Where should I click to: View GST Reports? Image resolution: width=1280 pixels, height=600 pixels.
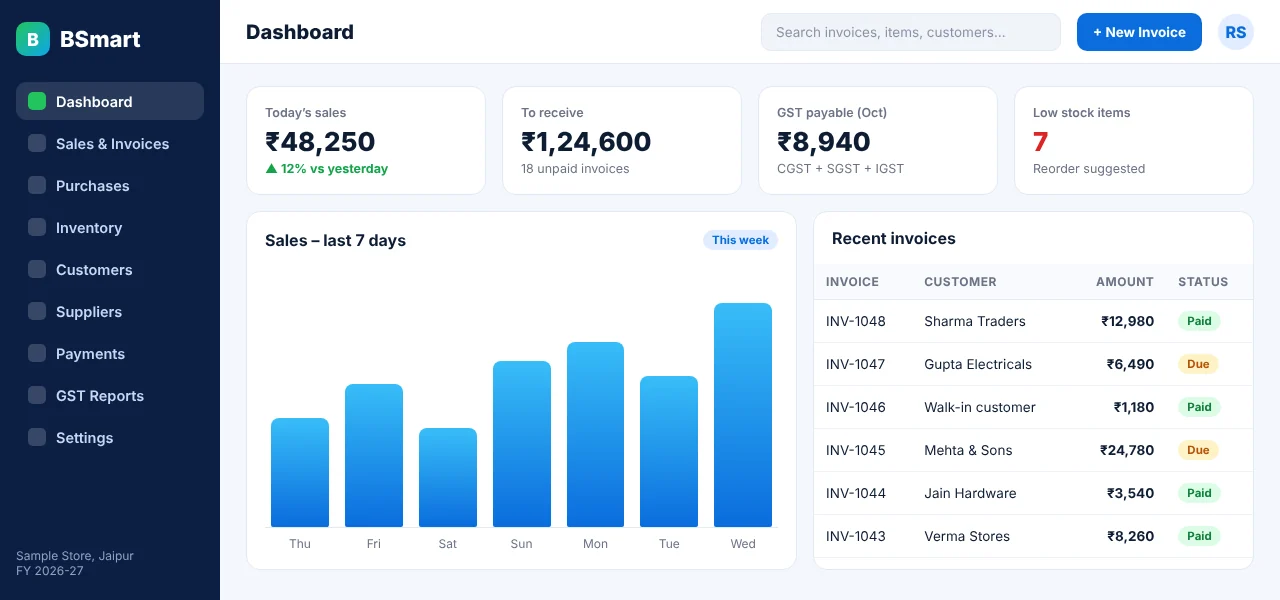coord(110,395)
